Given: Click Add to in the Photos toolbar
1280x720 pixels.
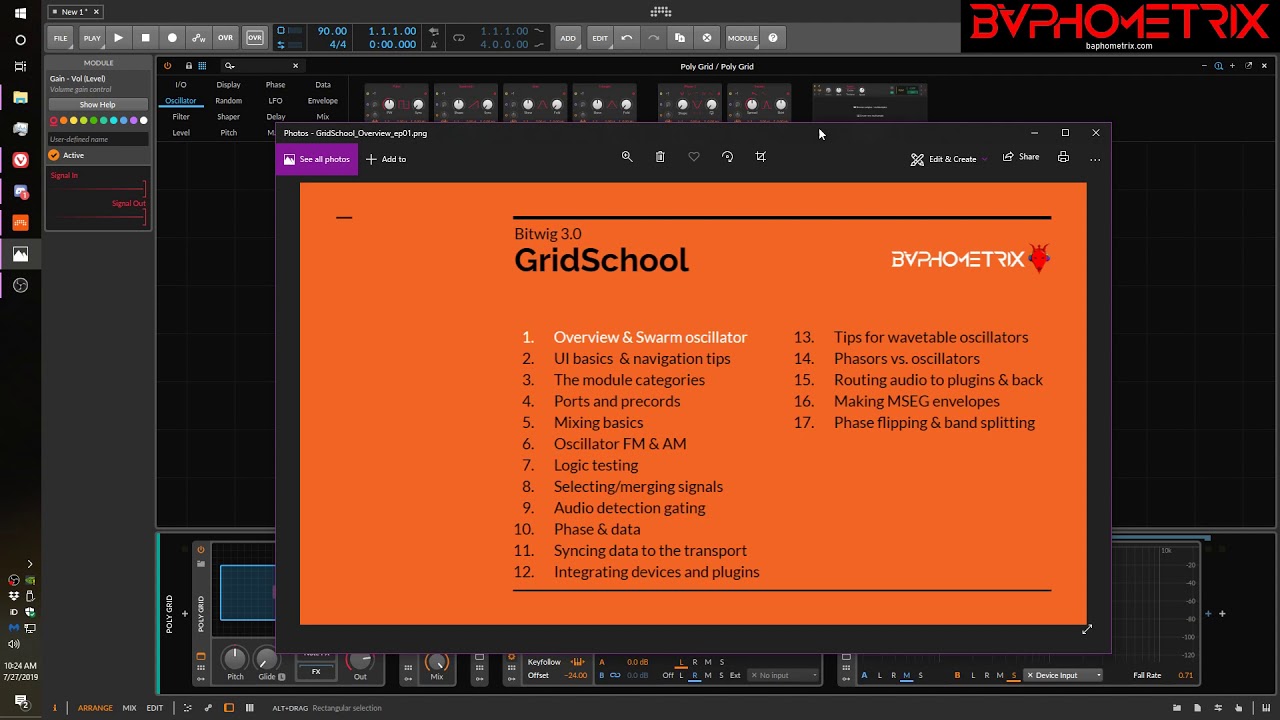Looking at the screenshot, I should [x=386, y=159].
